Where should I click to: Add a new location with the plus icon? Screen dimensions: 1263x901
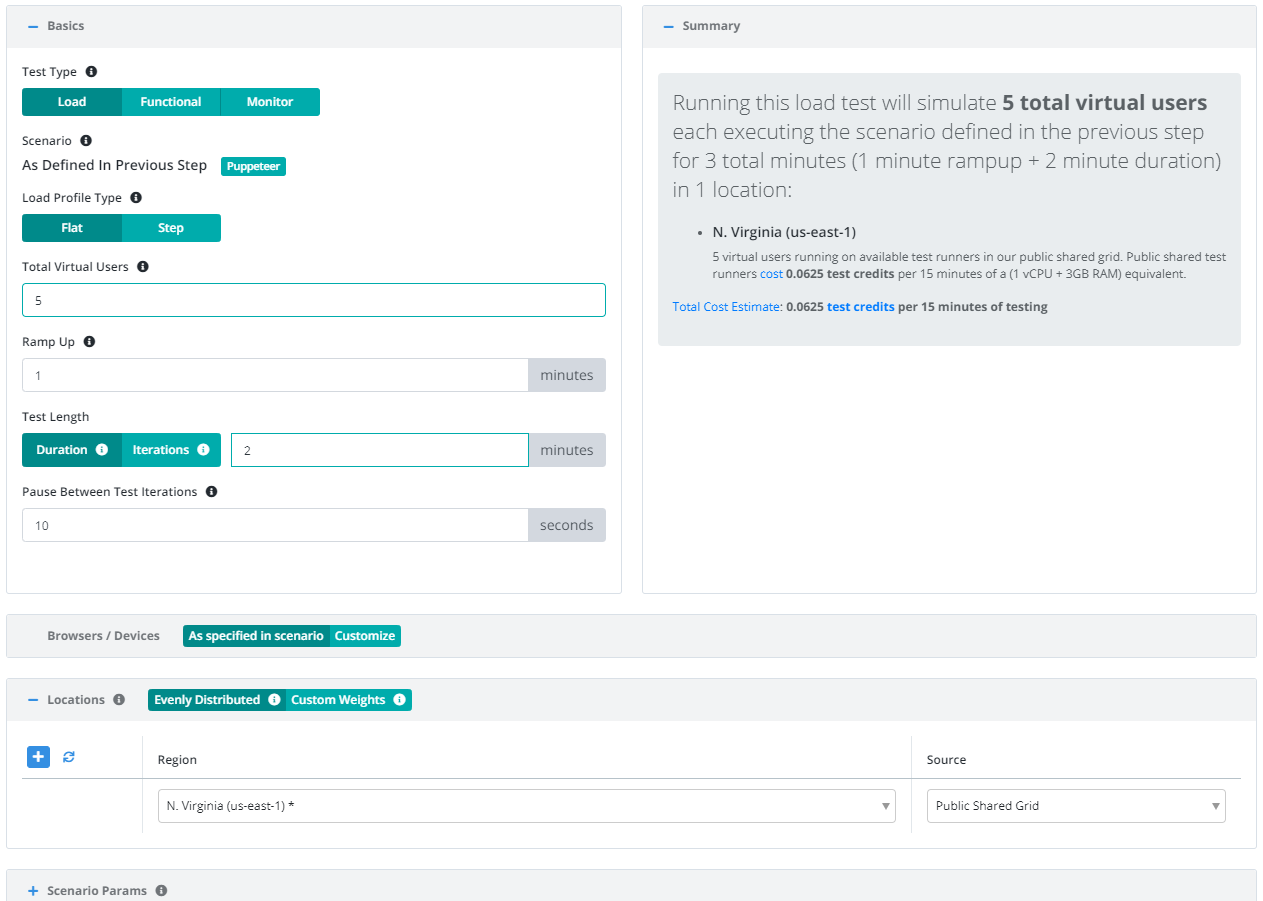(38, 757)
